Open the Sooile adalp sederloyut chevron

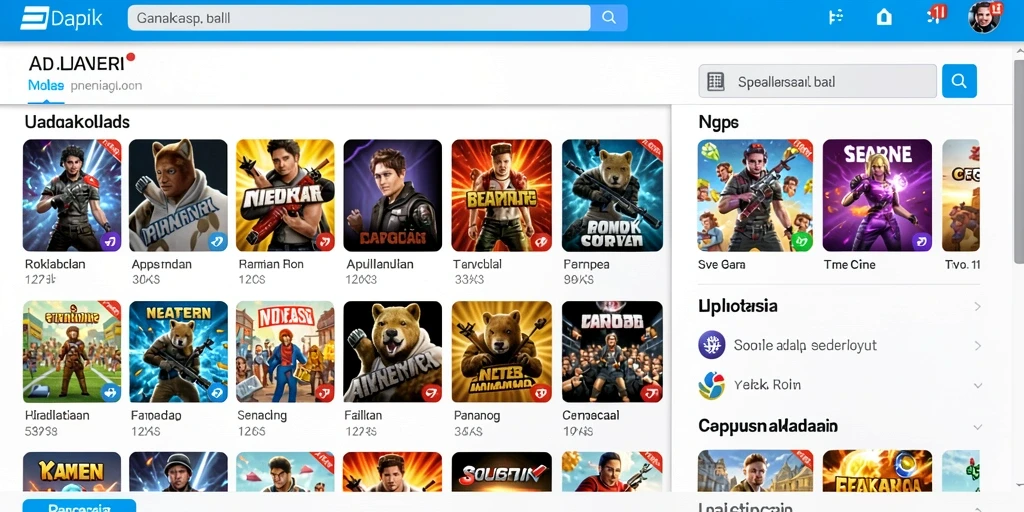tap(978, 345)
